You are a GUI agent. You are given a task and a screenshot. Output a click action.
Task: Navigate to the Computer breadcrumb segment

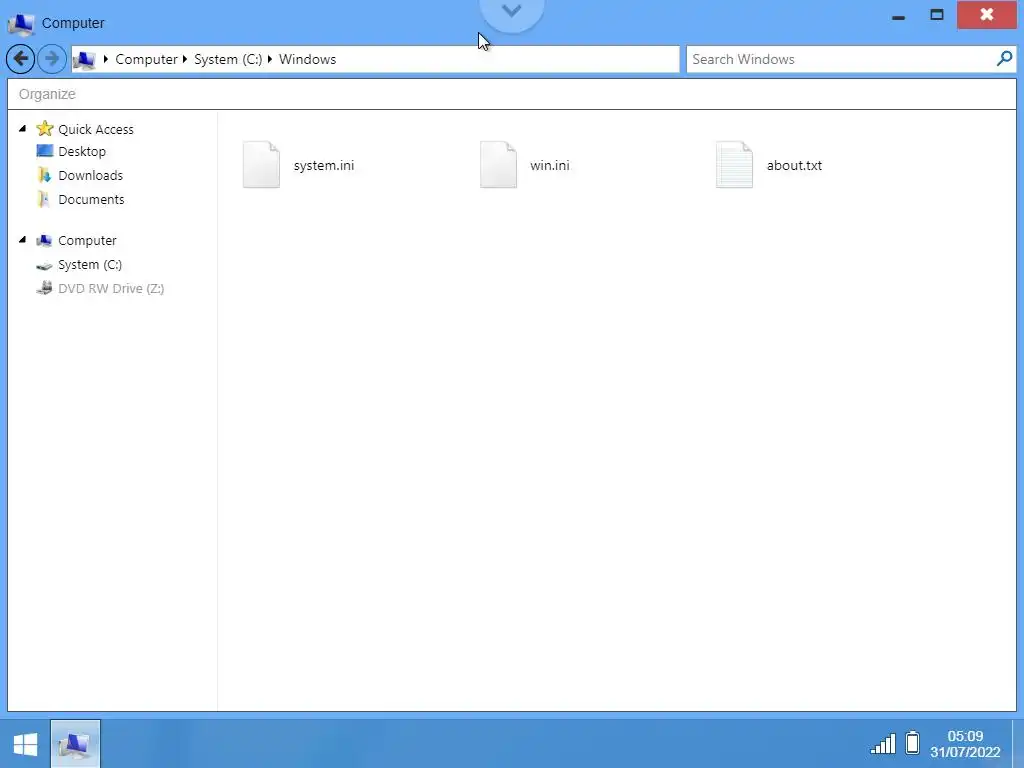tap(146, 59)
